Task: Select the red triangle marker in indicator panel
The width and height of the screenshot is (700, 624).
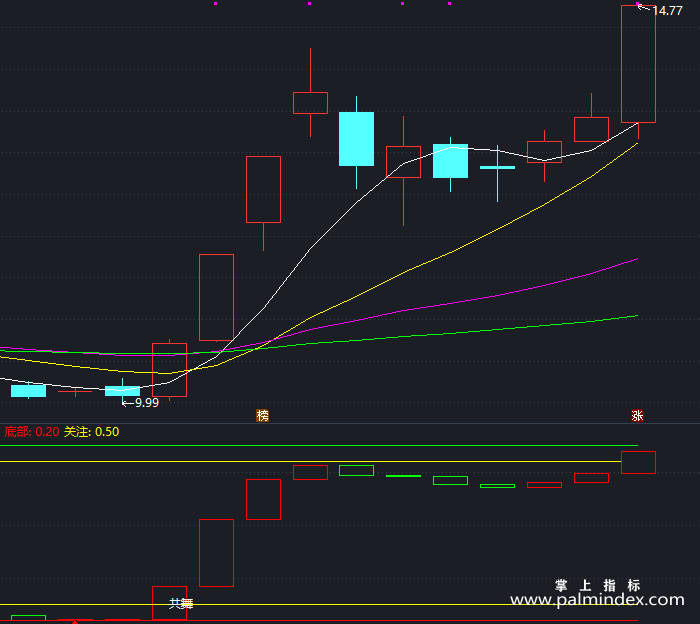Action: point(75,621)
